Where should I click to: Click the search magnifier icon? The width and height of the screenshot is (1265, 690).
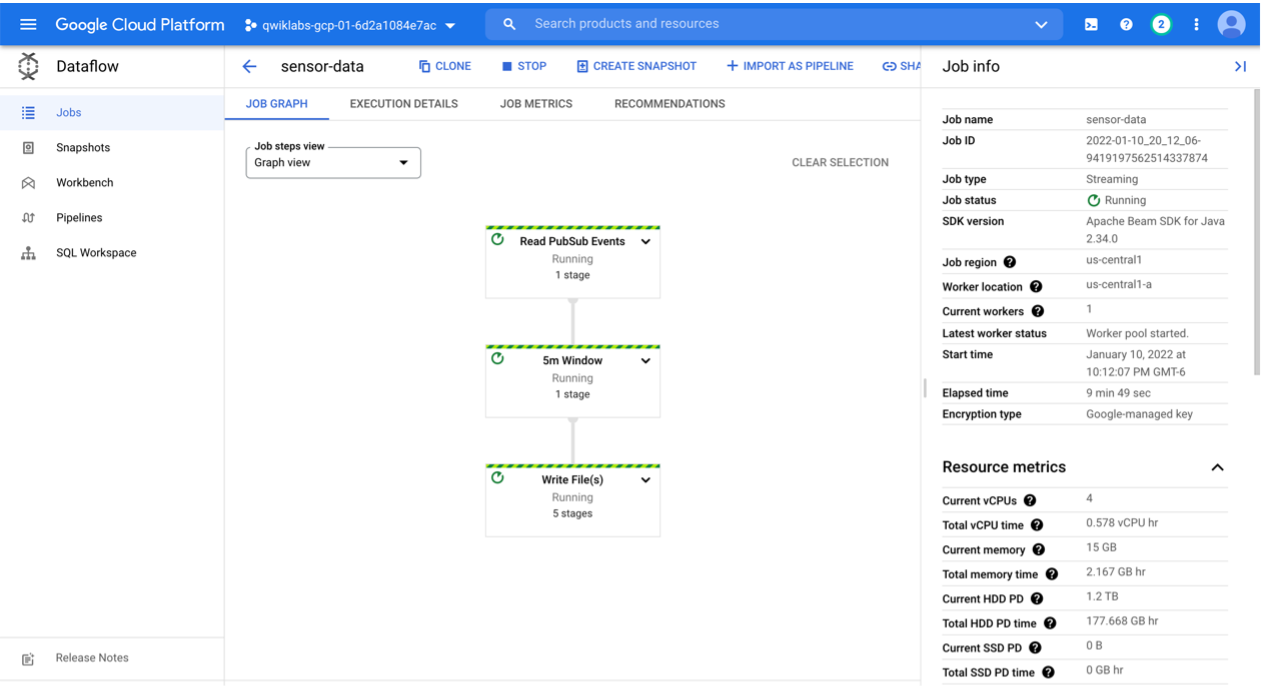(510, 24)
